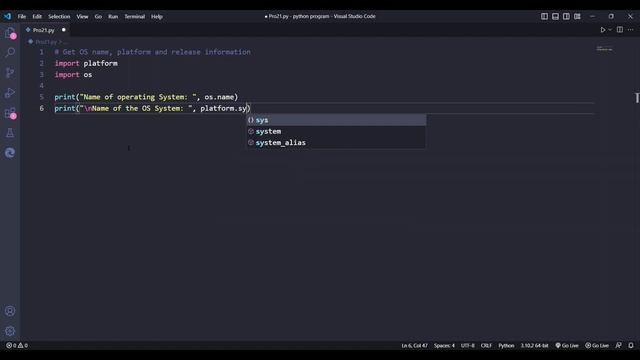Select the 3.10.2 64-bit interpreter
Viewport: 640px width, 360px height.
534,346
